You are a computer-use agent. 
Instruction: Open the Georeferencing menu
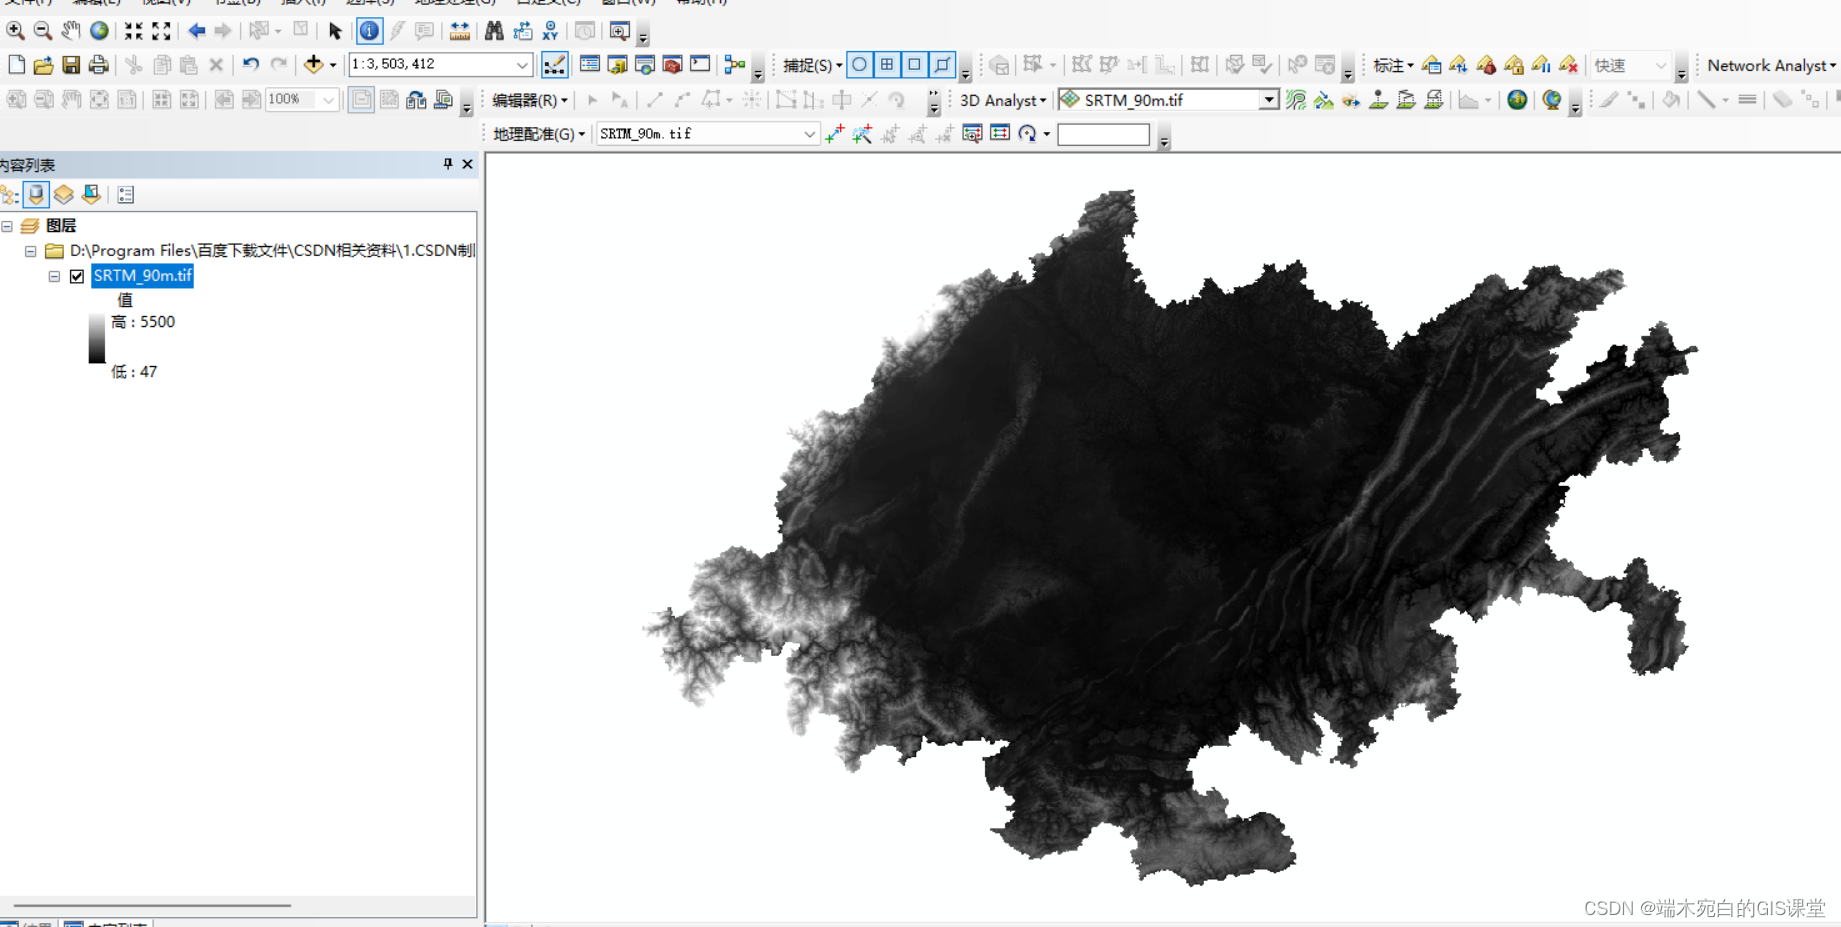(538, 134)
